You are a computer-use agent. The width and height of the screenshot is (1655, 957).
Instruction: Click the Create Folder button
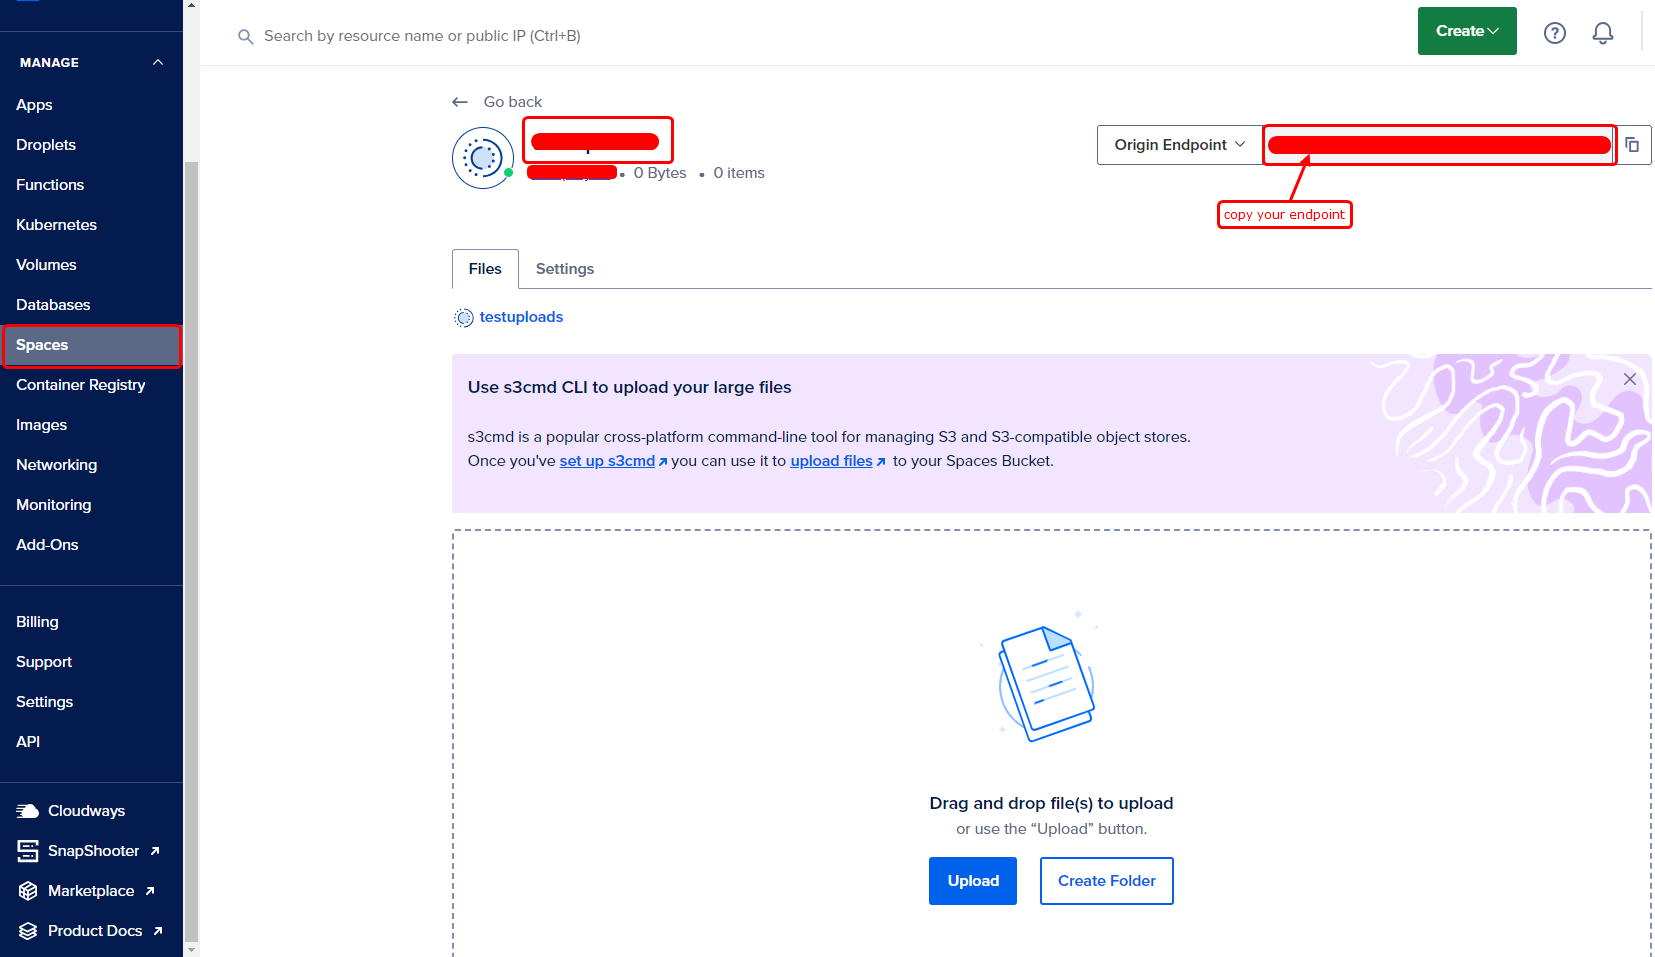click(x=1106, y=881)
